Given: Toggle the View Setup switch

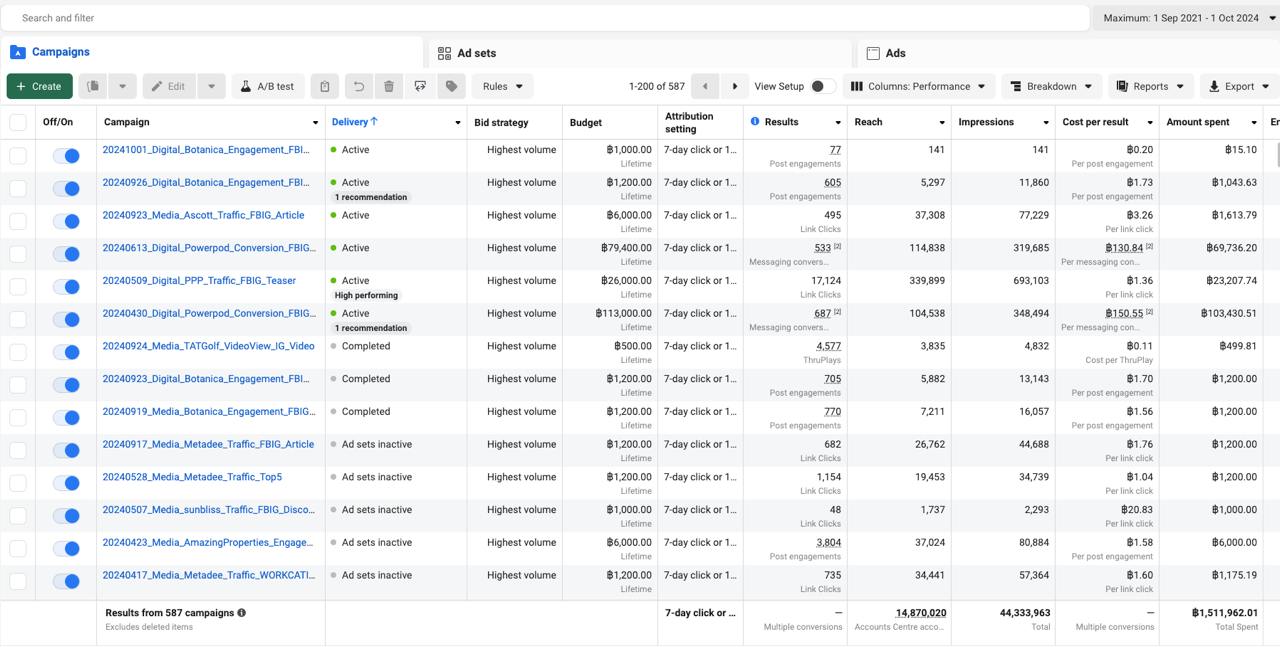Looking at the screenshot, I should tap(822, 86).
